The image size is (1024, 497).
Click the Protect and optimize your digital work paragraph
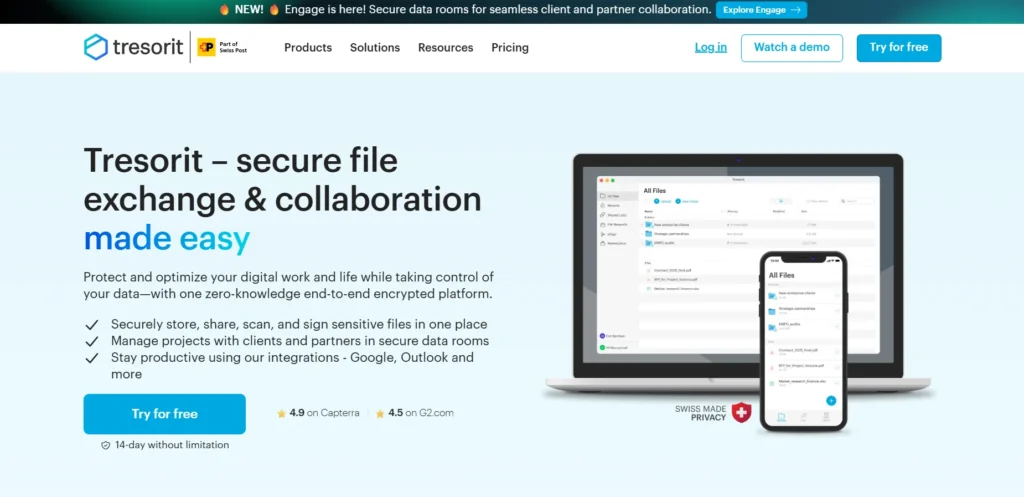coord(289,285)
